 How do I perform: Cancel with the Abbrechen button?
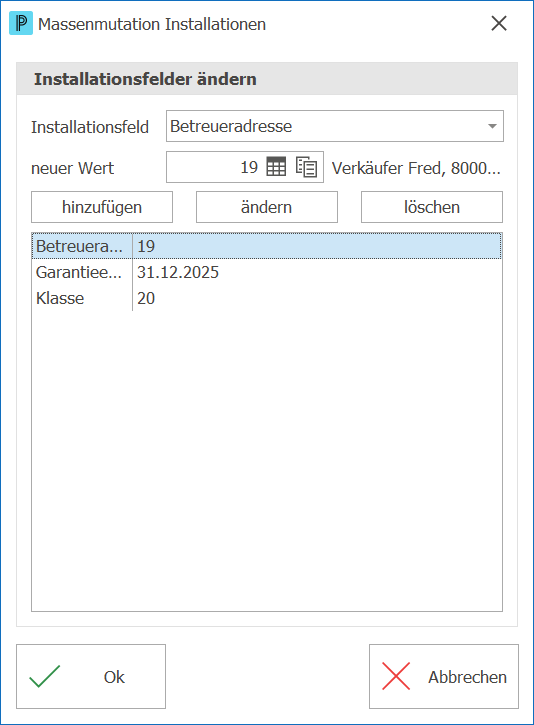pos(444,676)
